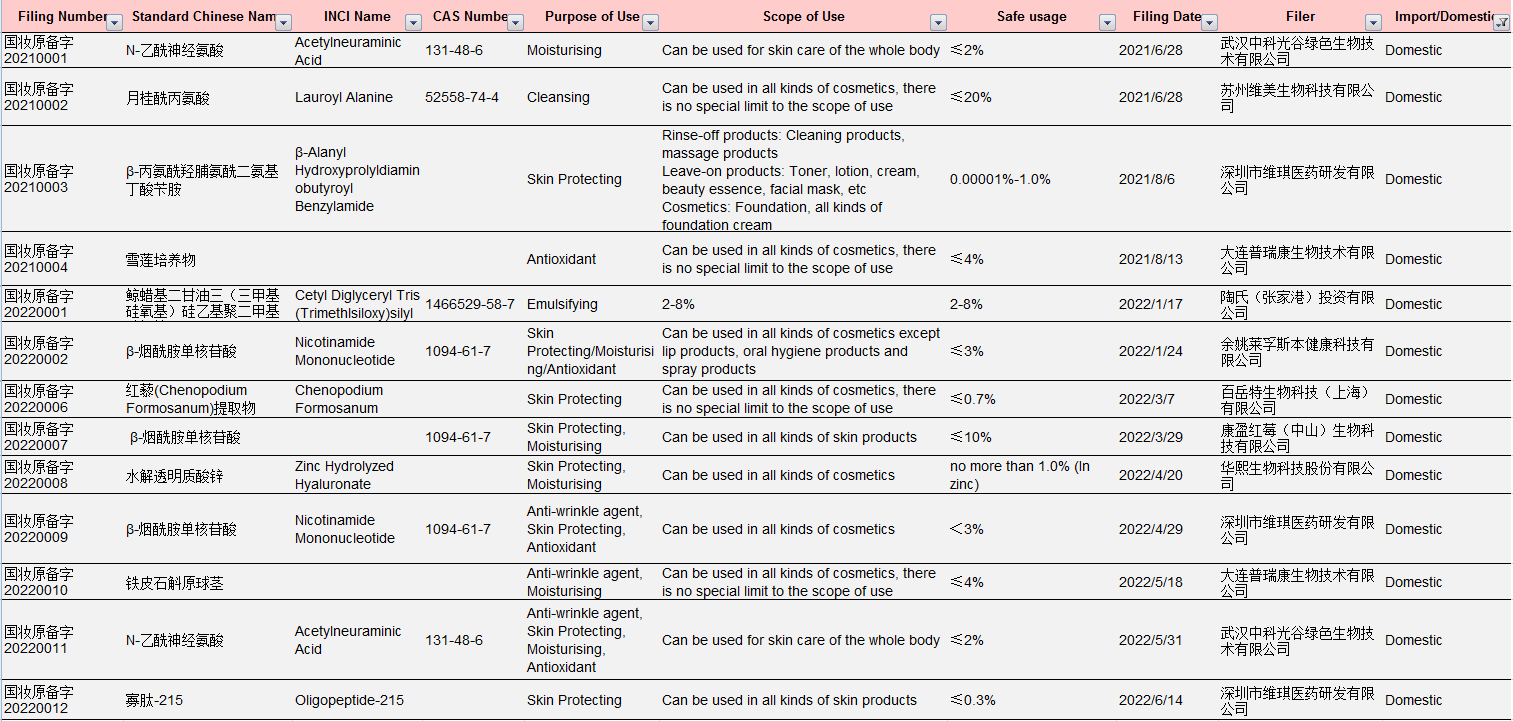Click the active Import/Domestic filter icon

1501,22
